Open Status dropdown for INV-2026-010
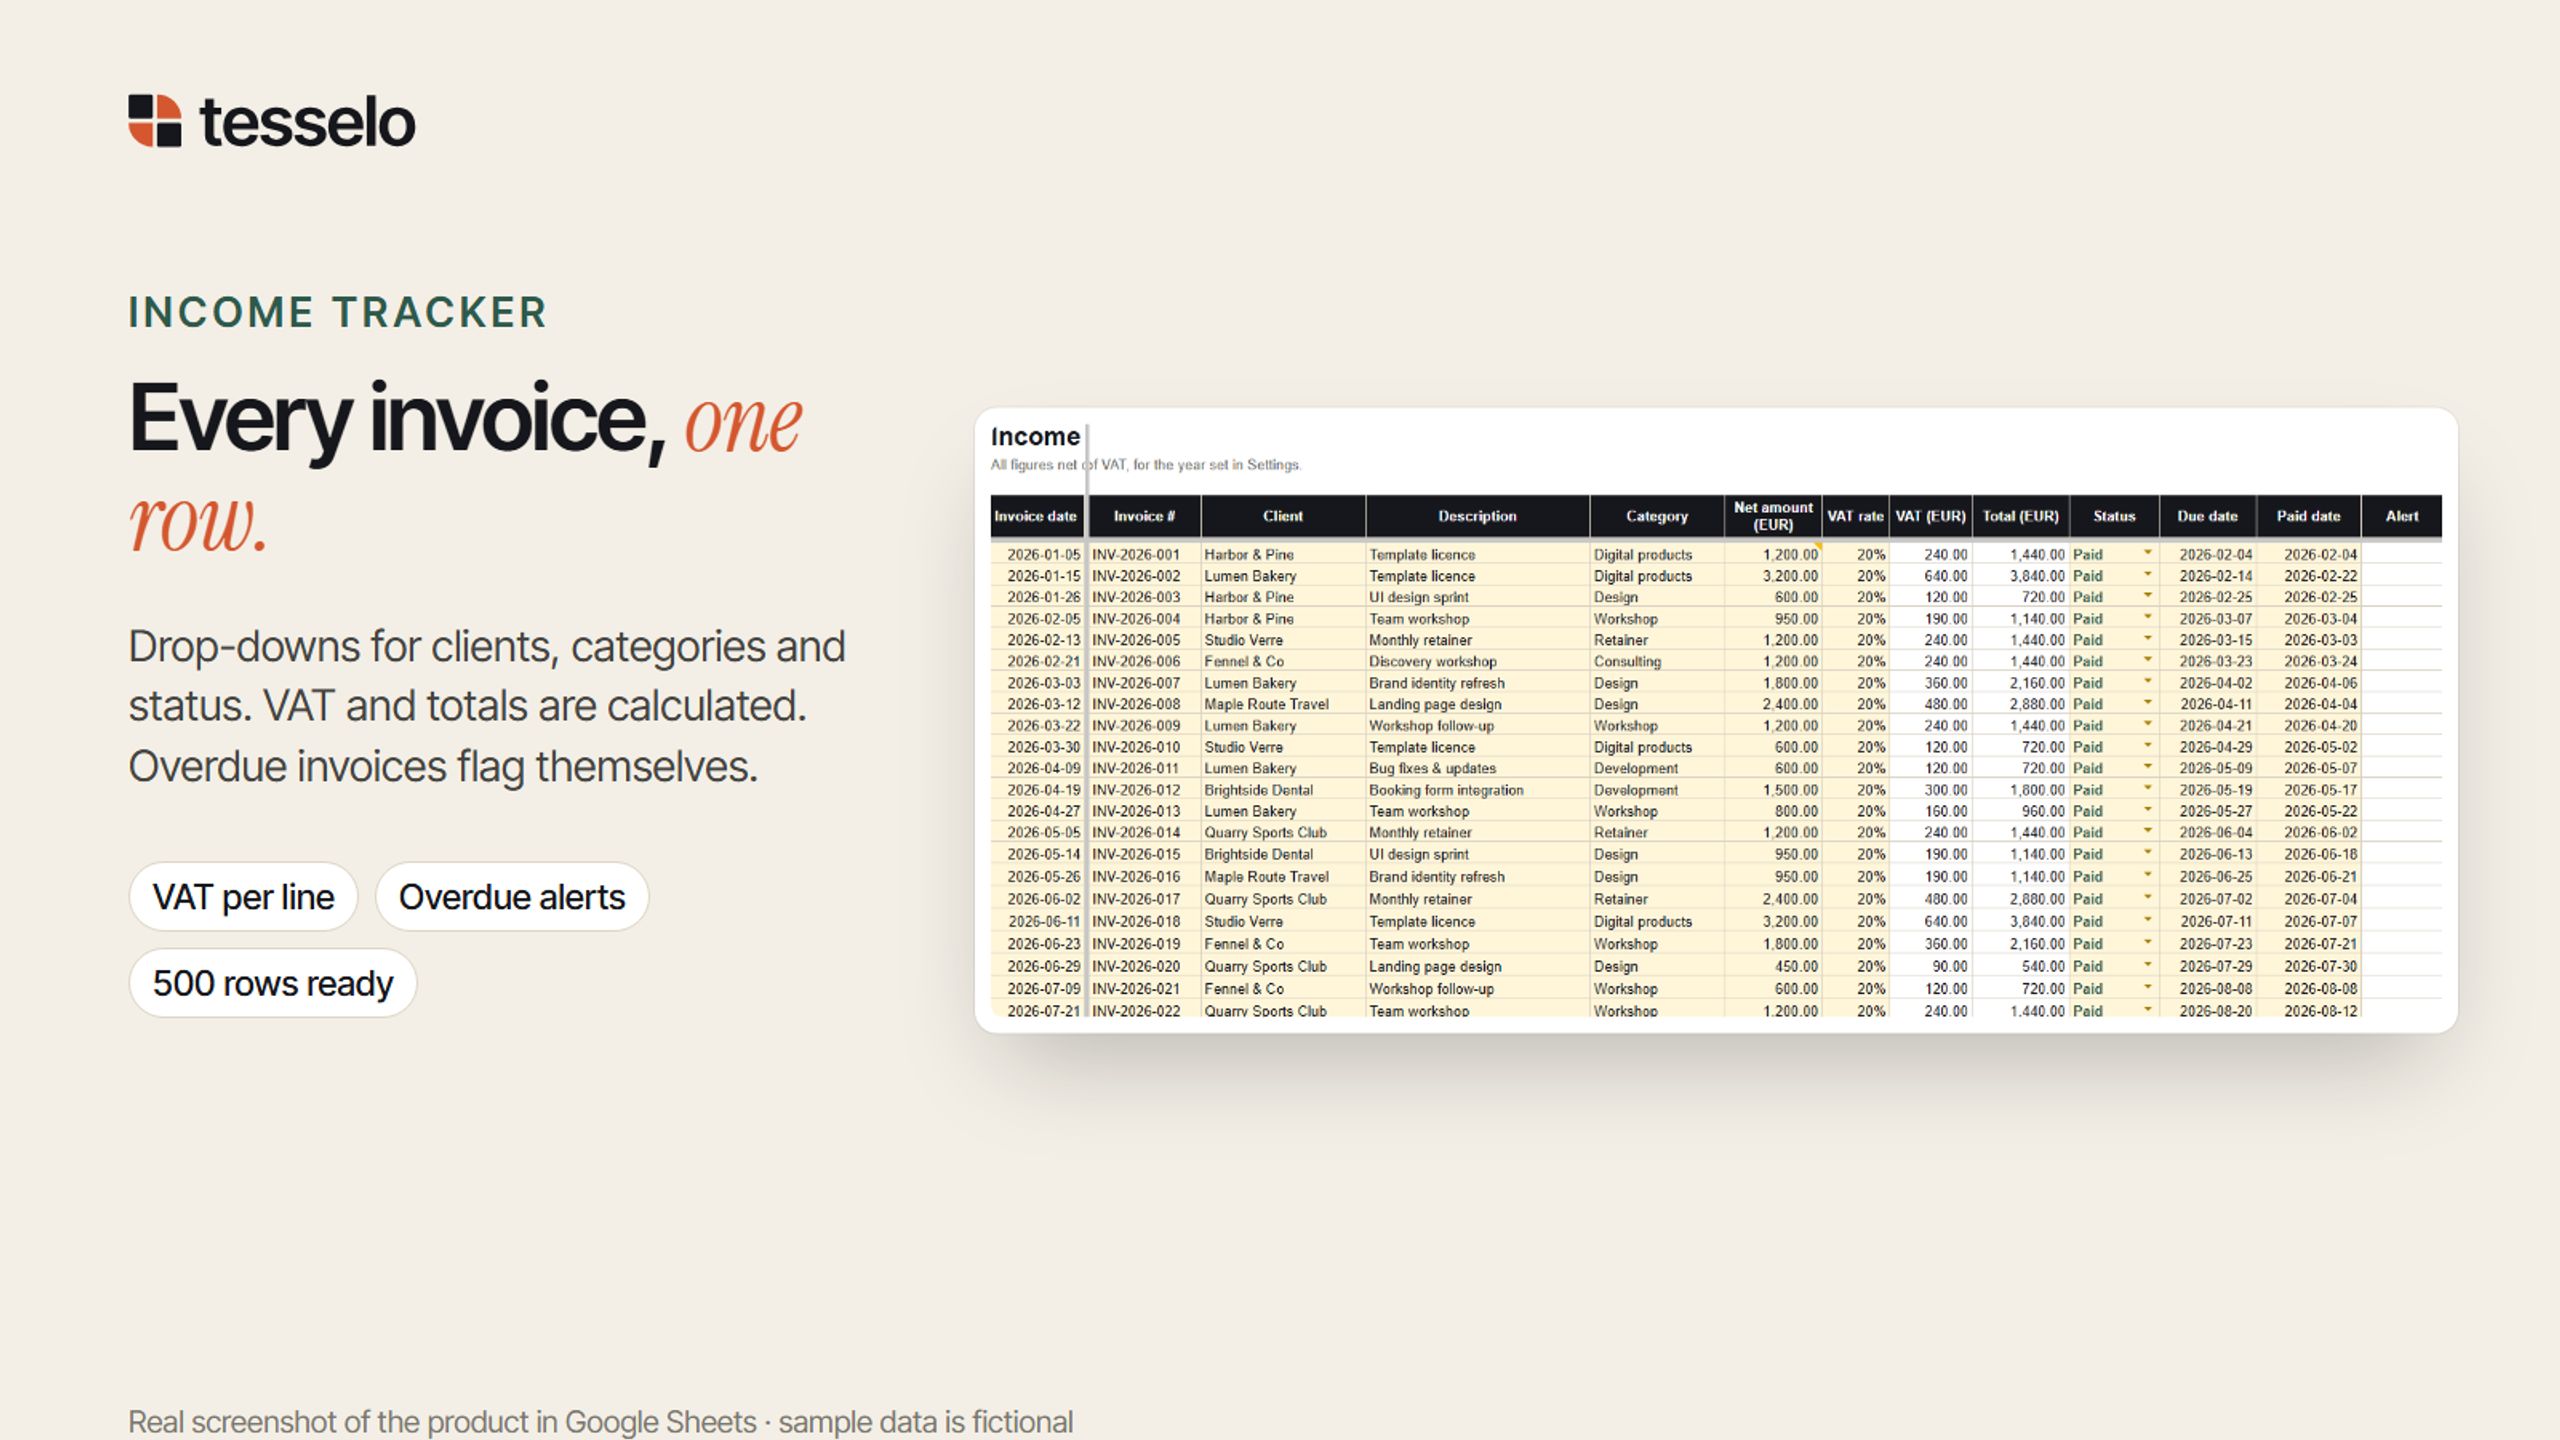Viewport: 2560px width, 1440px height. pyautogui.click(x=2147, y=747)
